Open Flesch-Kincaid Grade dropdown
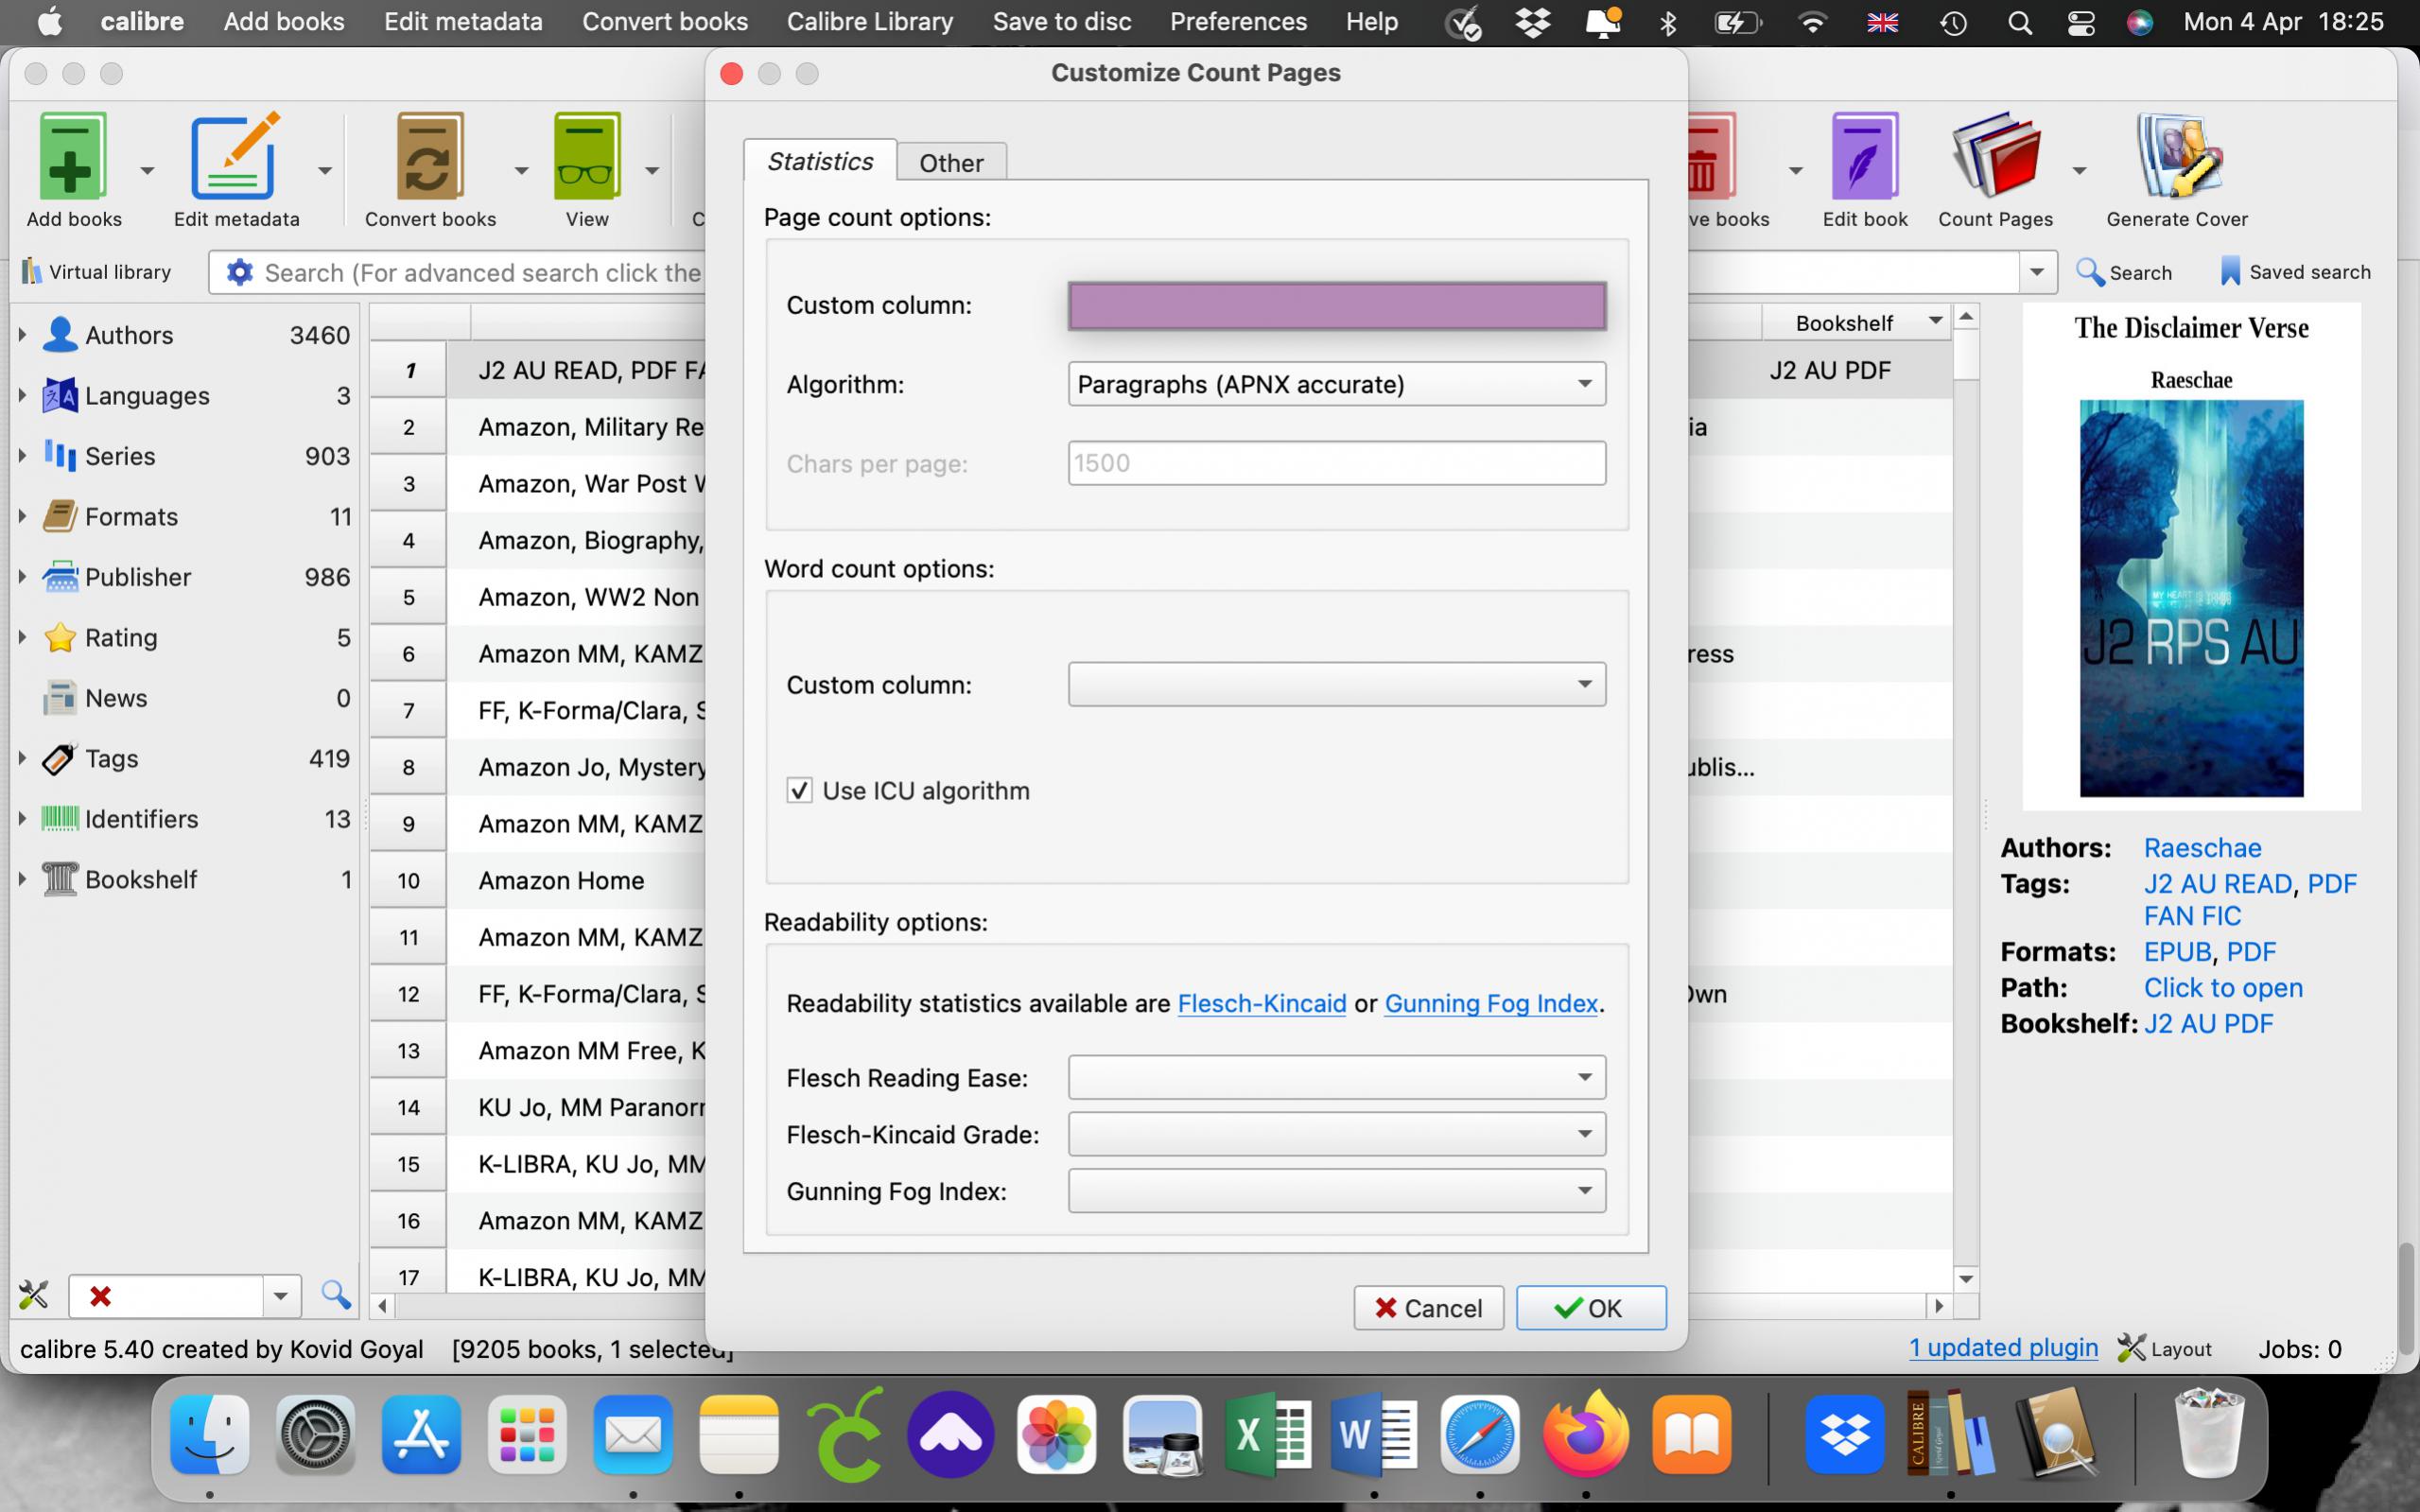 pos(1336,1134)
